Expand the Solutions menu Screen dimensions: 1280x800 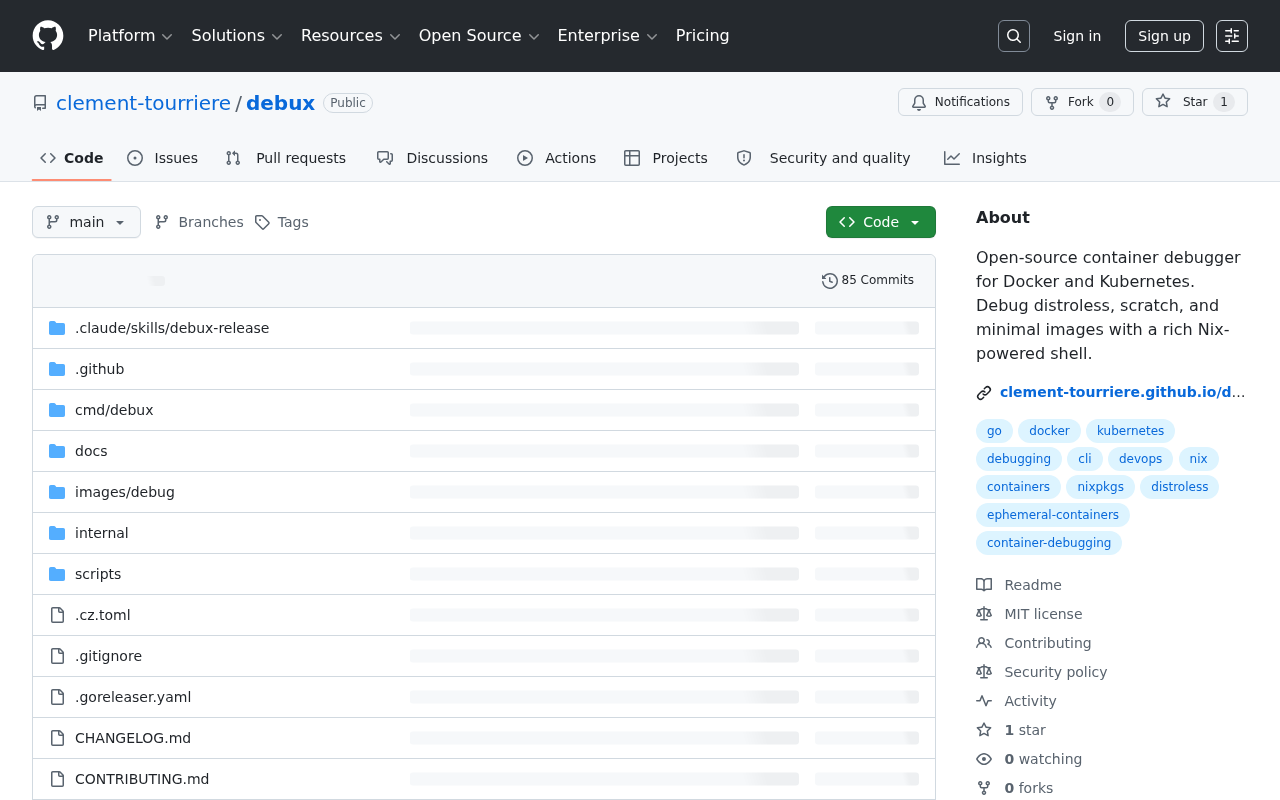click(x=237, y=36)
